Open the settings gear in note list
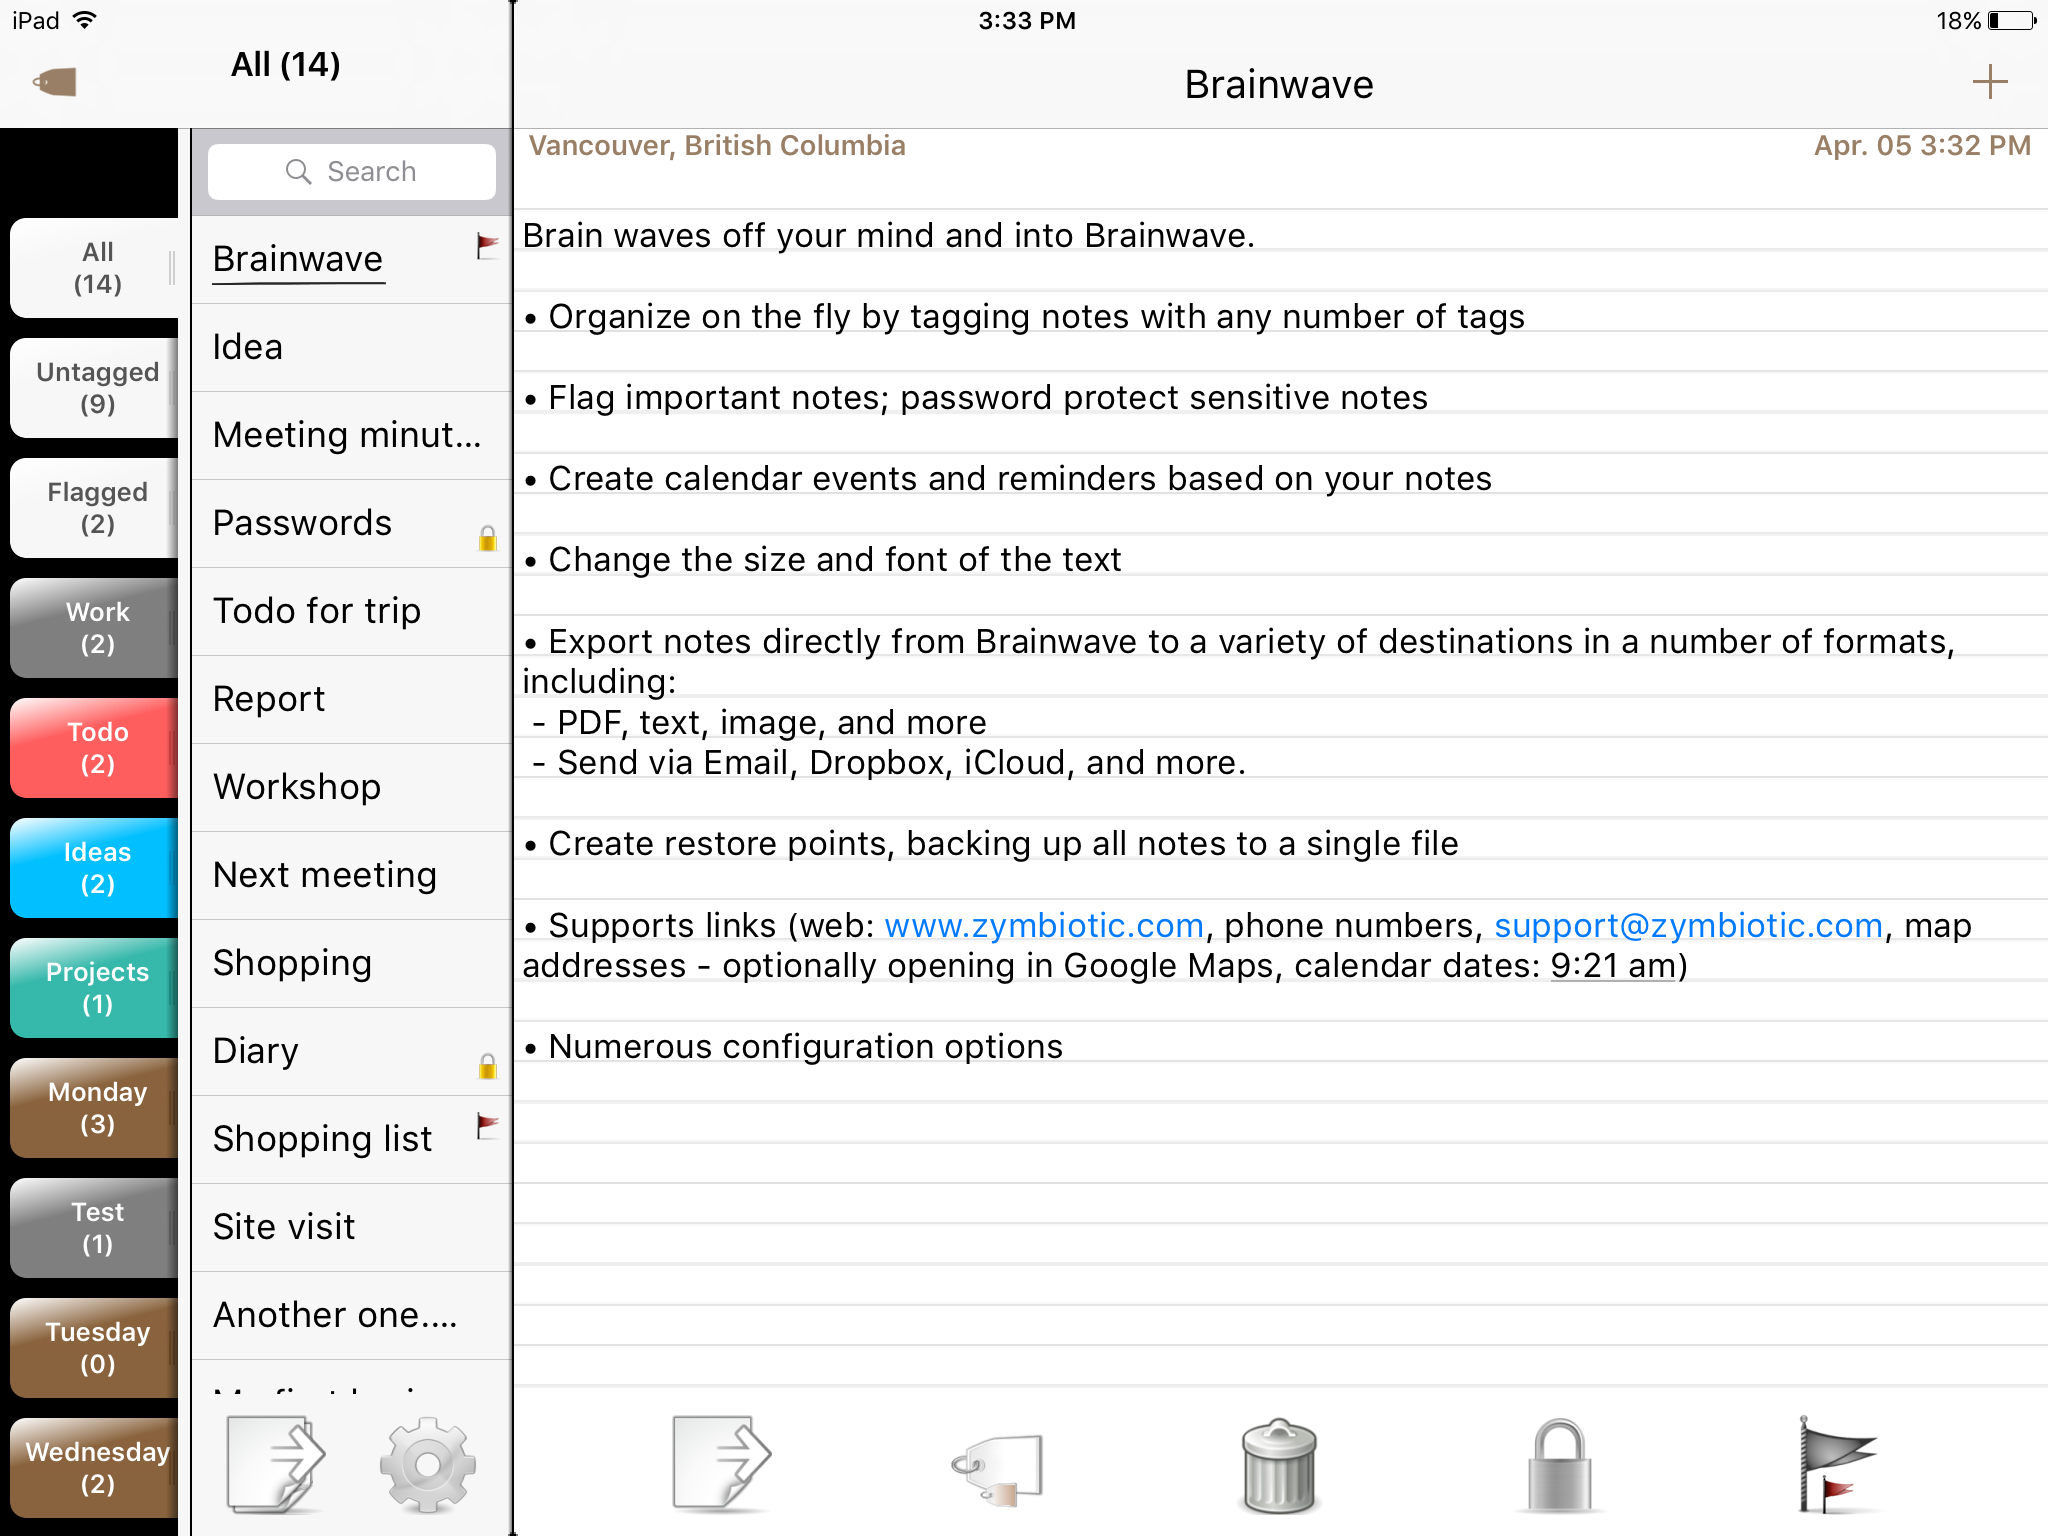 428,1465
